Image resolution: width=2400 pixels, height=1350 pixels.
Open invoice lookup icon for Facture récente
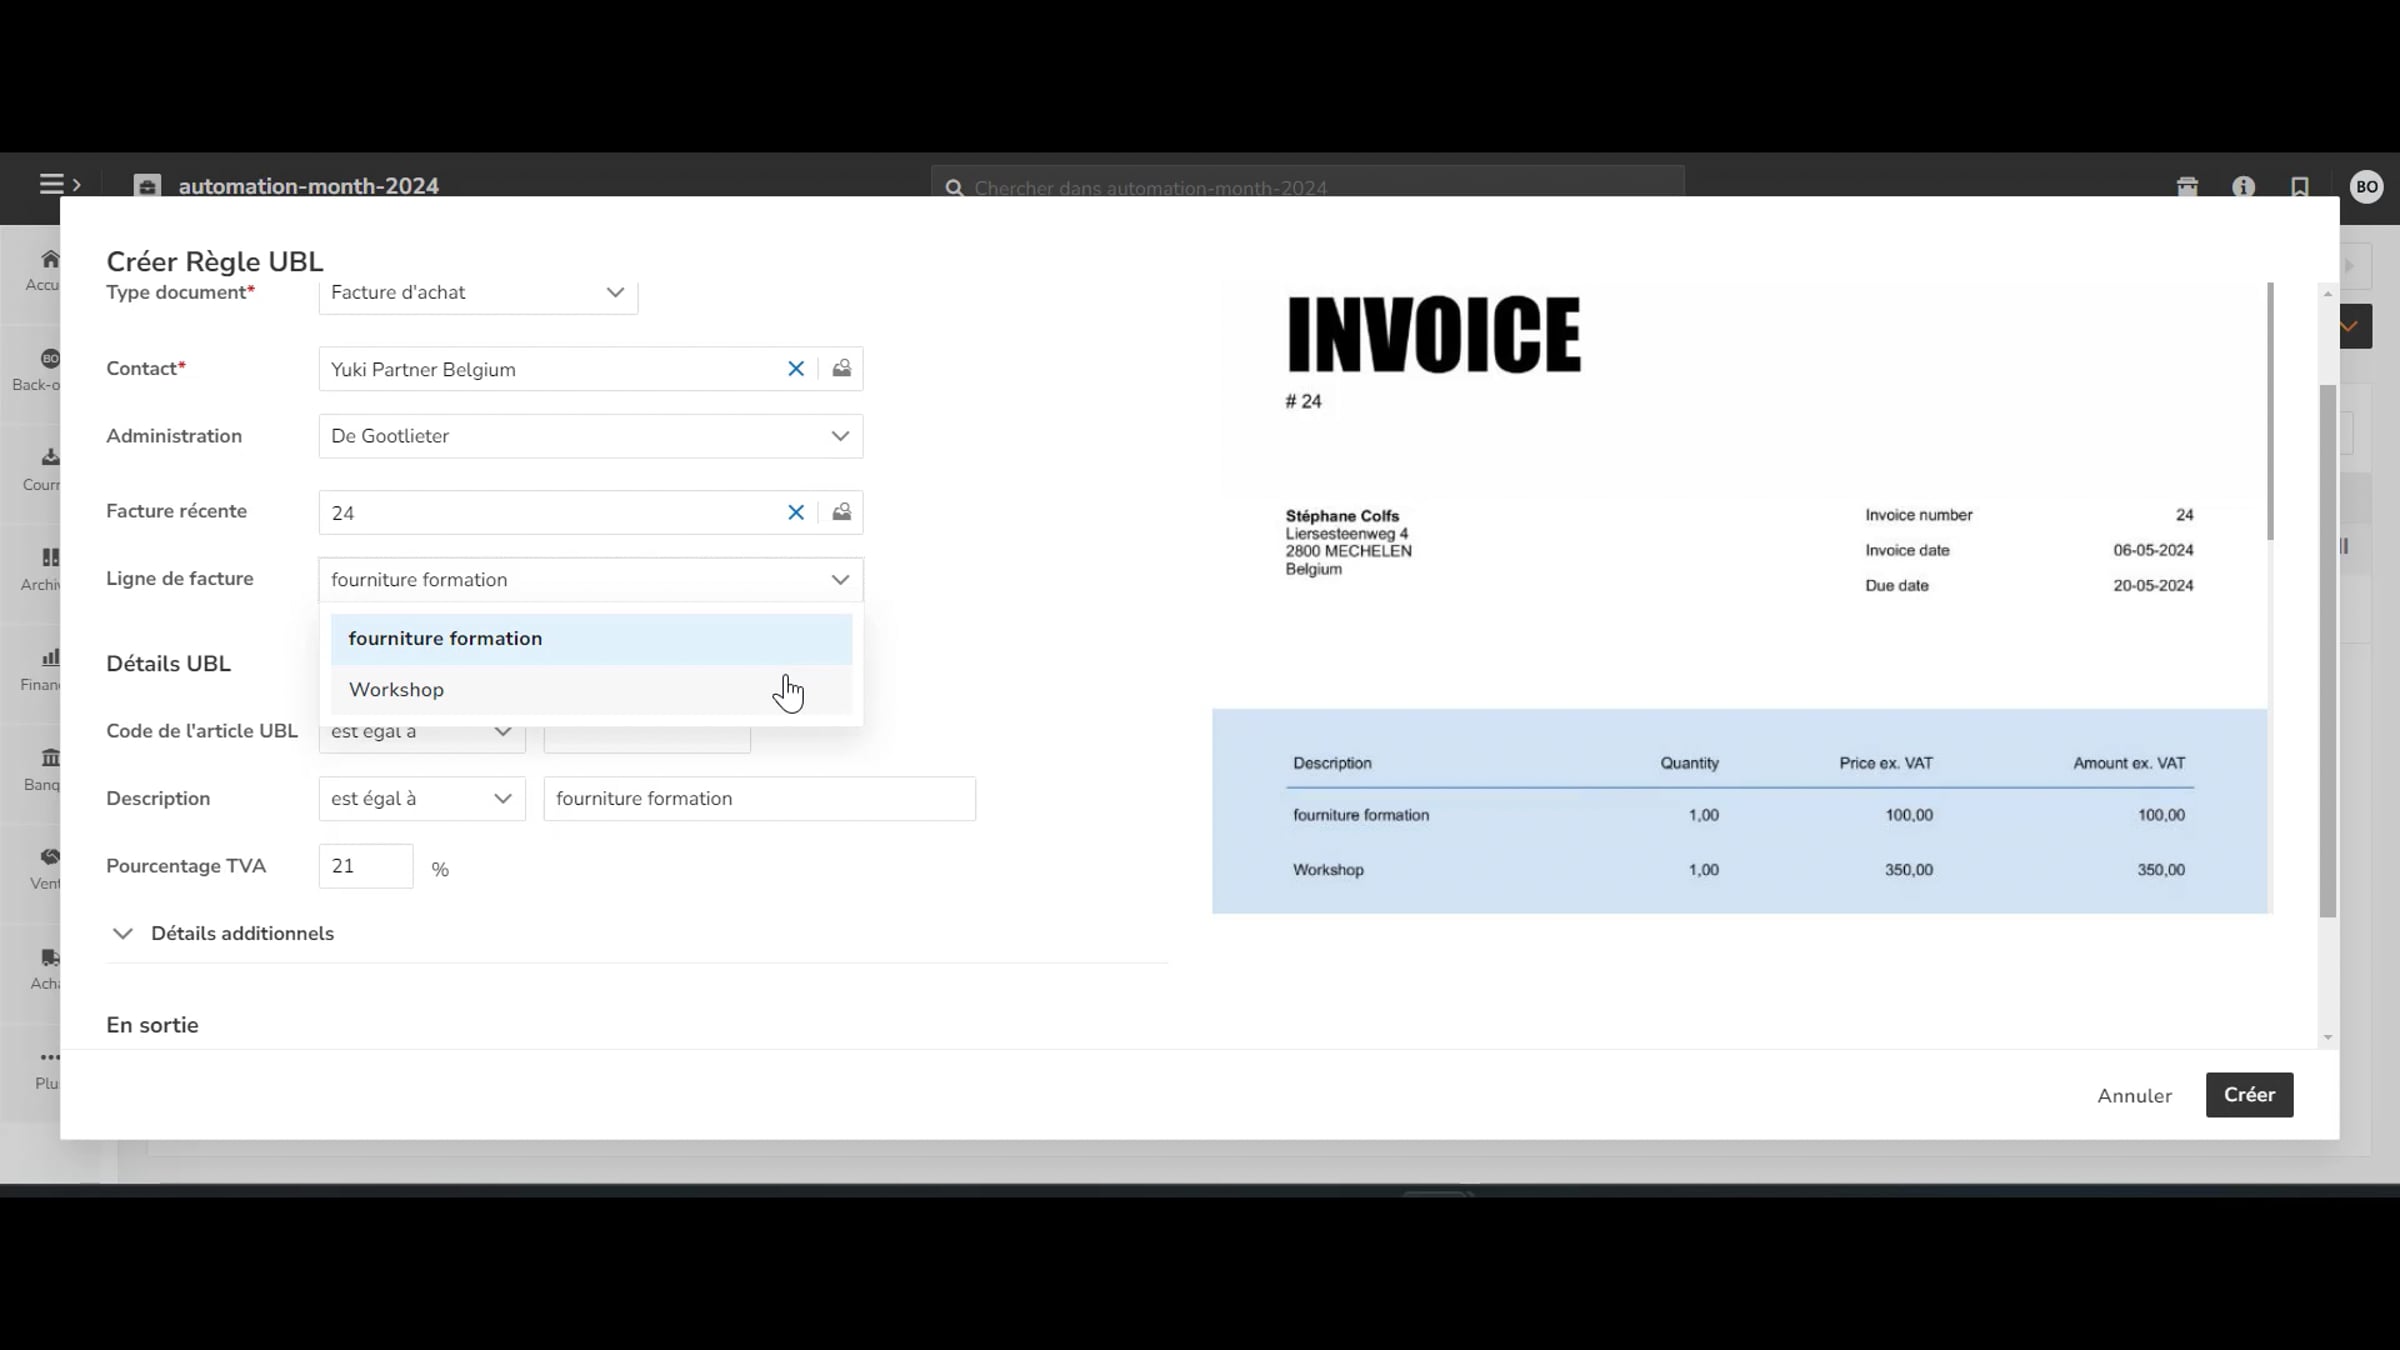click(841, 512)
